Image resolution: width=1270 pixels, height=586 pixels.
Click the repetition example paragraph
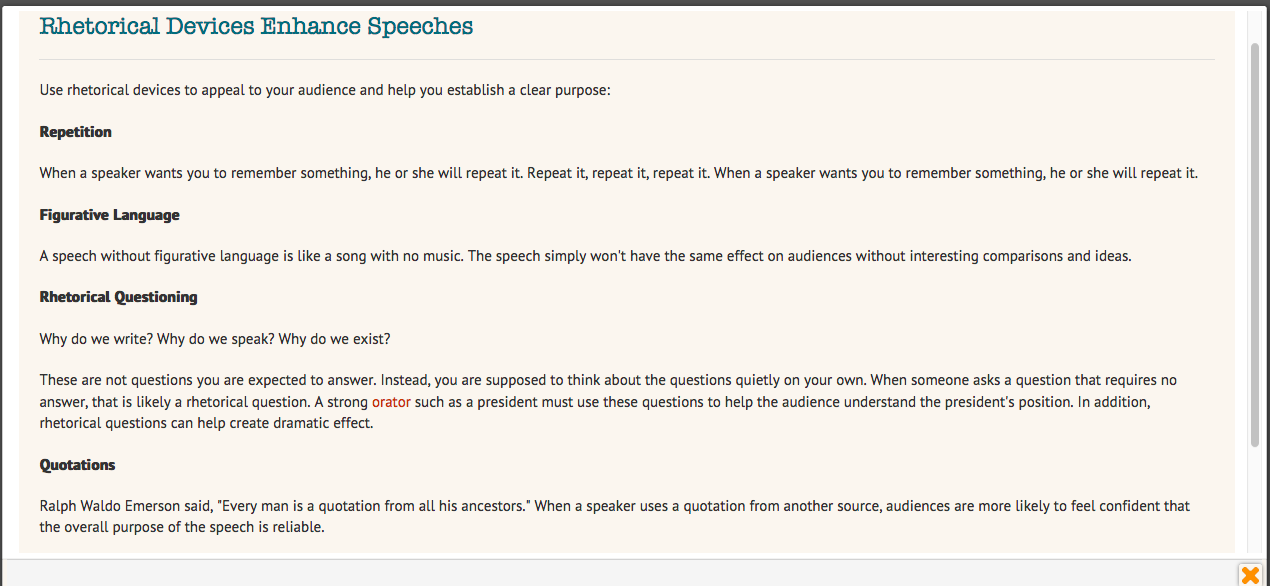(x=619, y=173)
